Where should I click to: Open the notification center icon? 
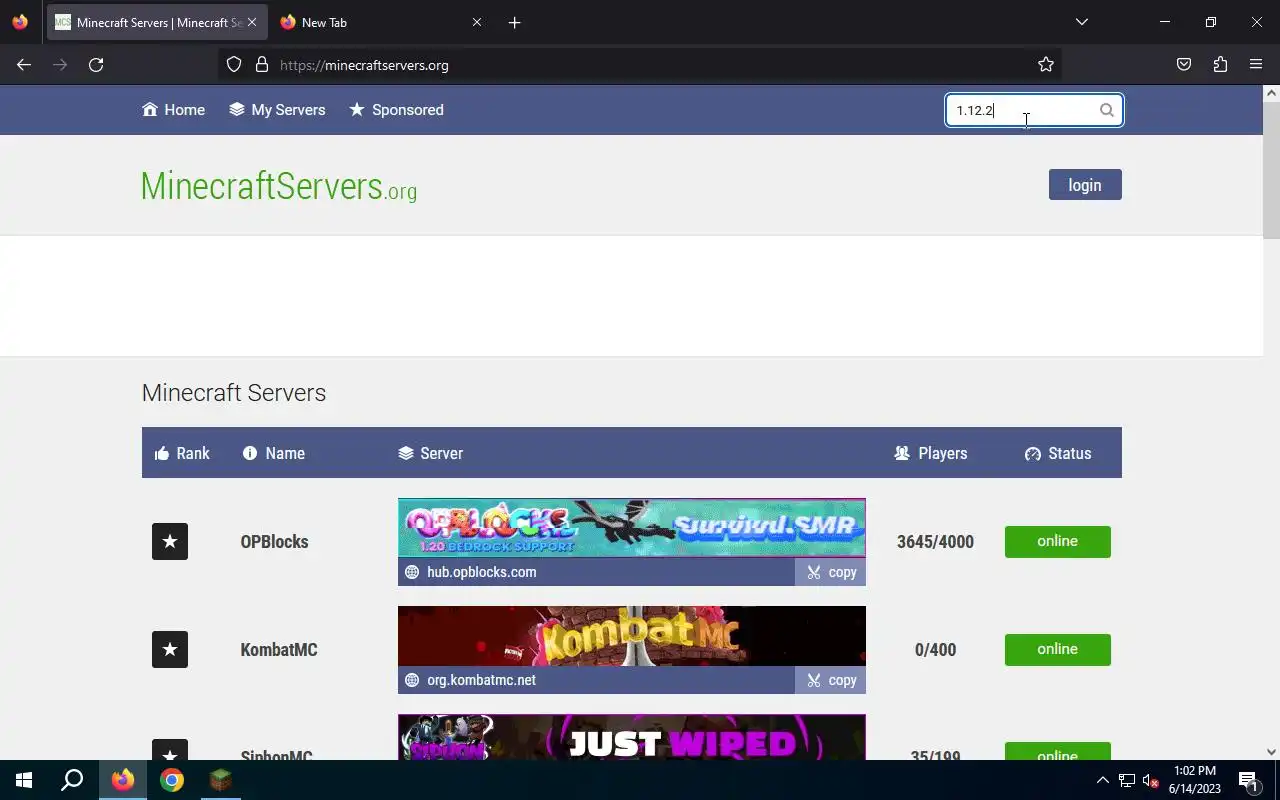coord(1248,780)
